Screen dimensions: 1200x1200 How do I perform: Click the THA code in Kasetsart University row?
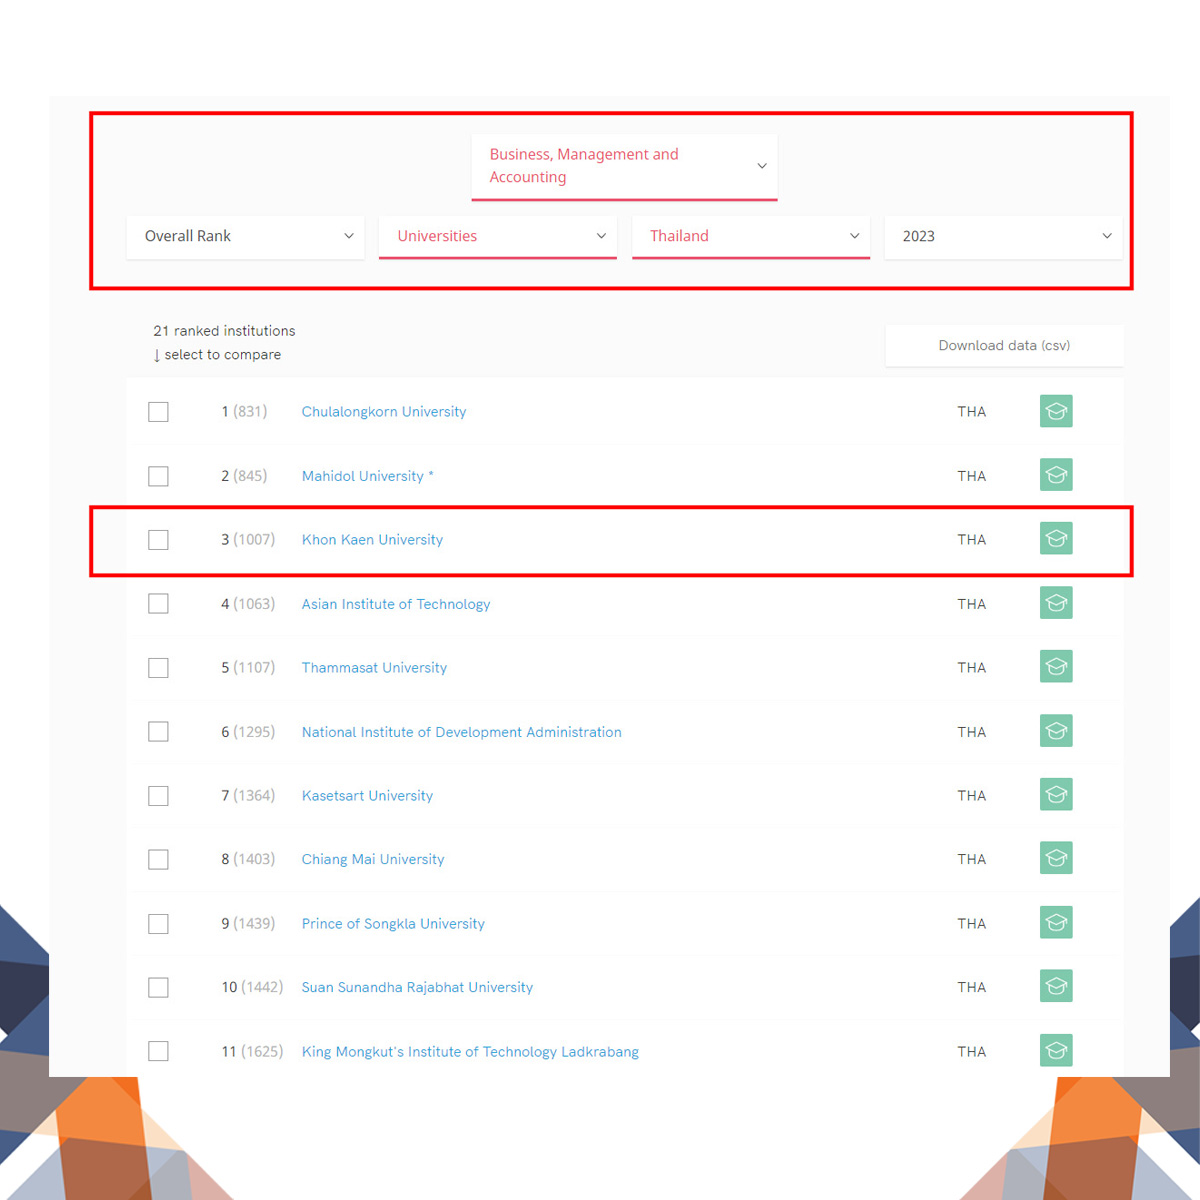(971, 795)
